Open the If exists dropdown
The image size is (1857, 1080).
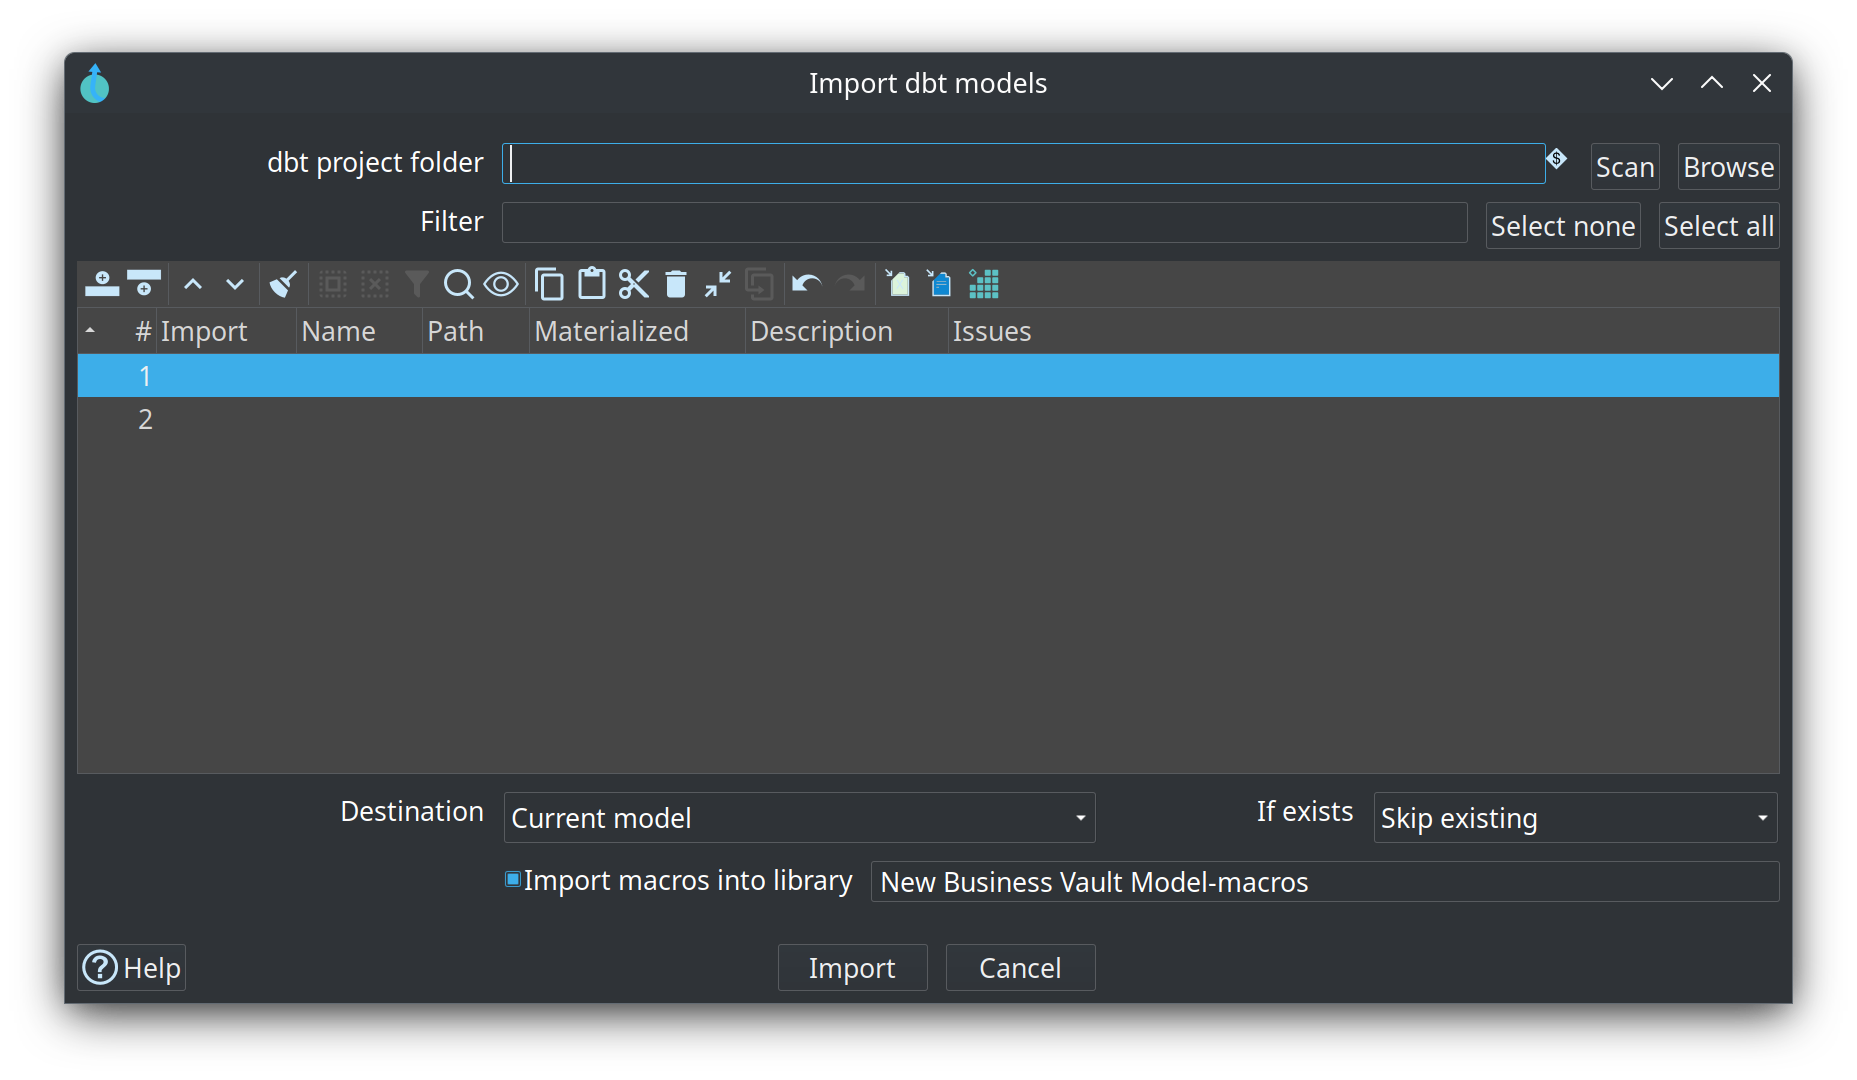[1575, 818]
